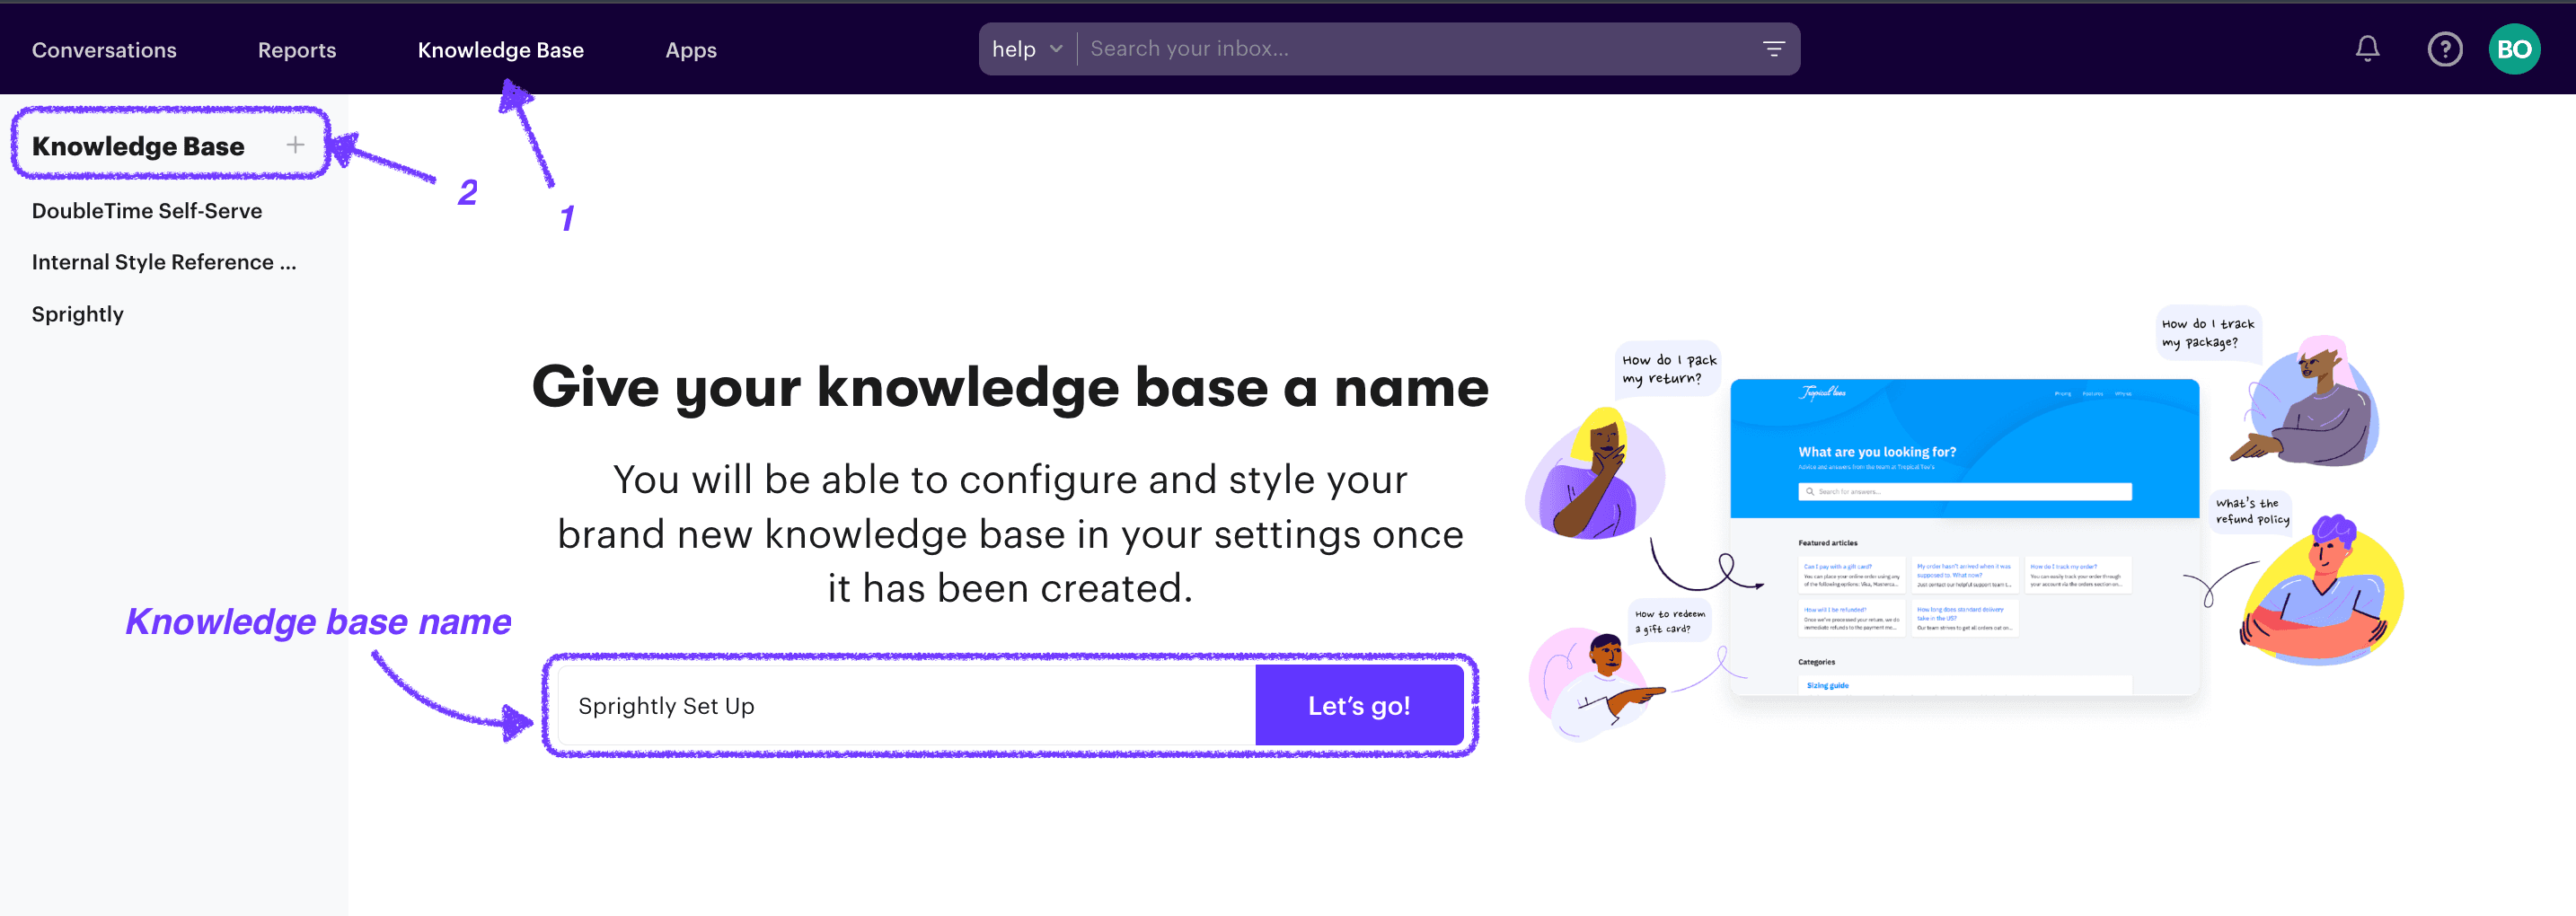Open the BO account avatar menu
This screenshot has height=916, width=2576.
(2514, 48)
